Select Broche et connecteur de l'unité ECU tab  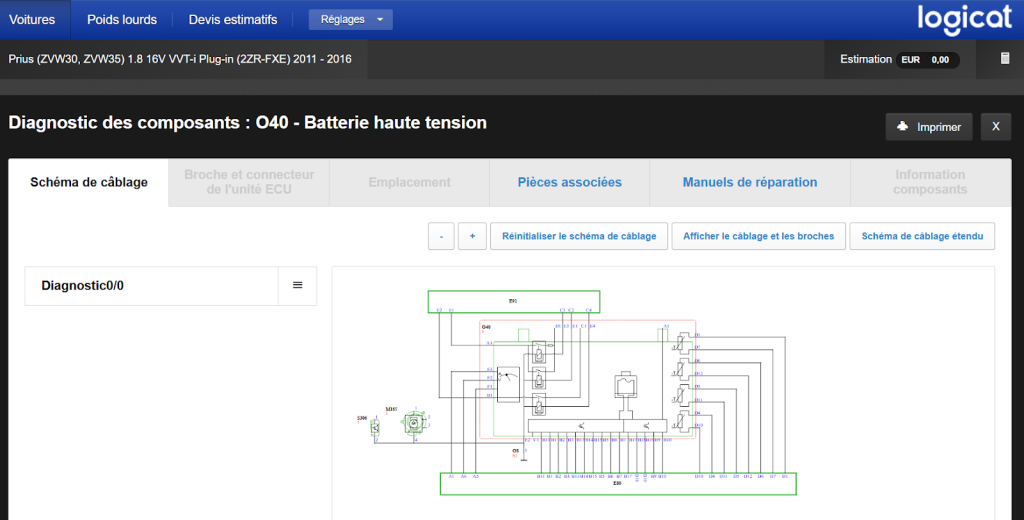pos(249,182)
